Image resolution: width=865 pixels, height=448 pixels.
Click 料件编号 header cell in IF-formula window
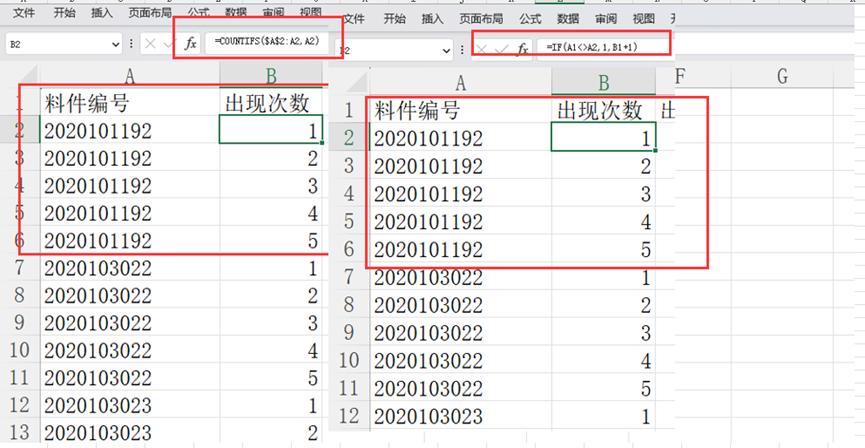461,110
